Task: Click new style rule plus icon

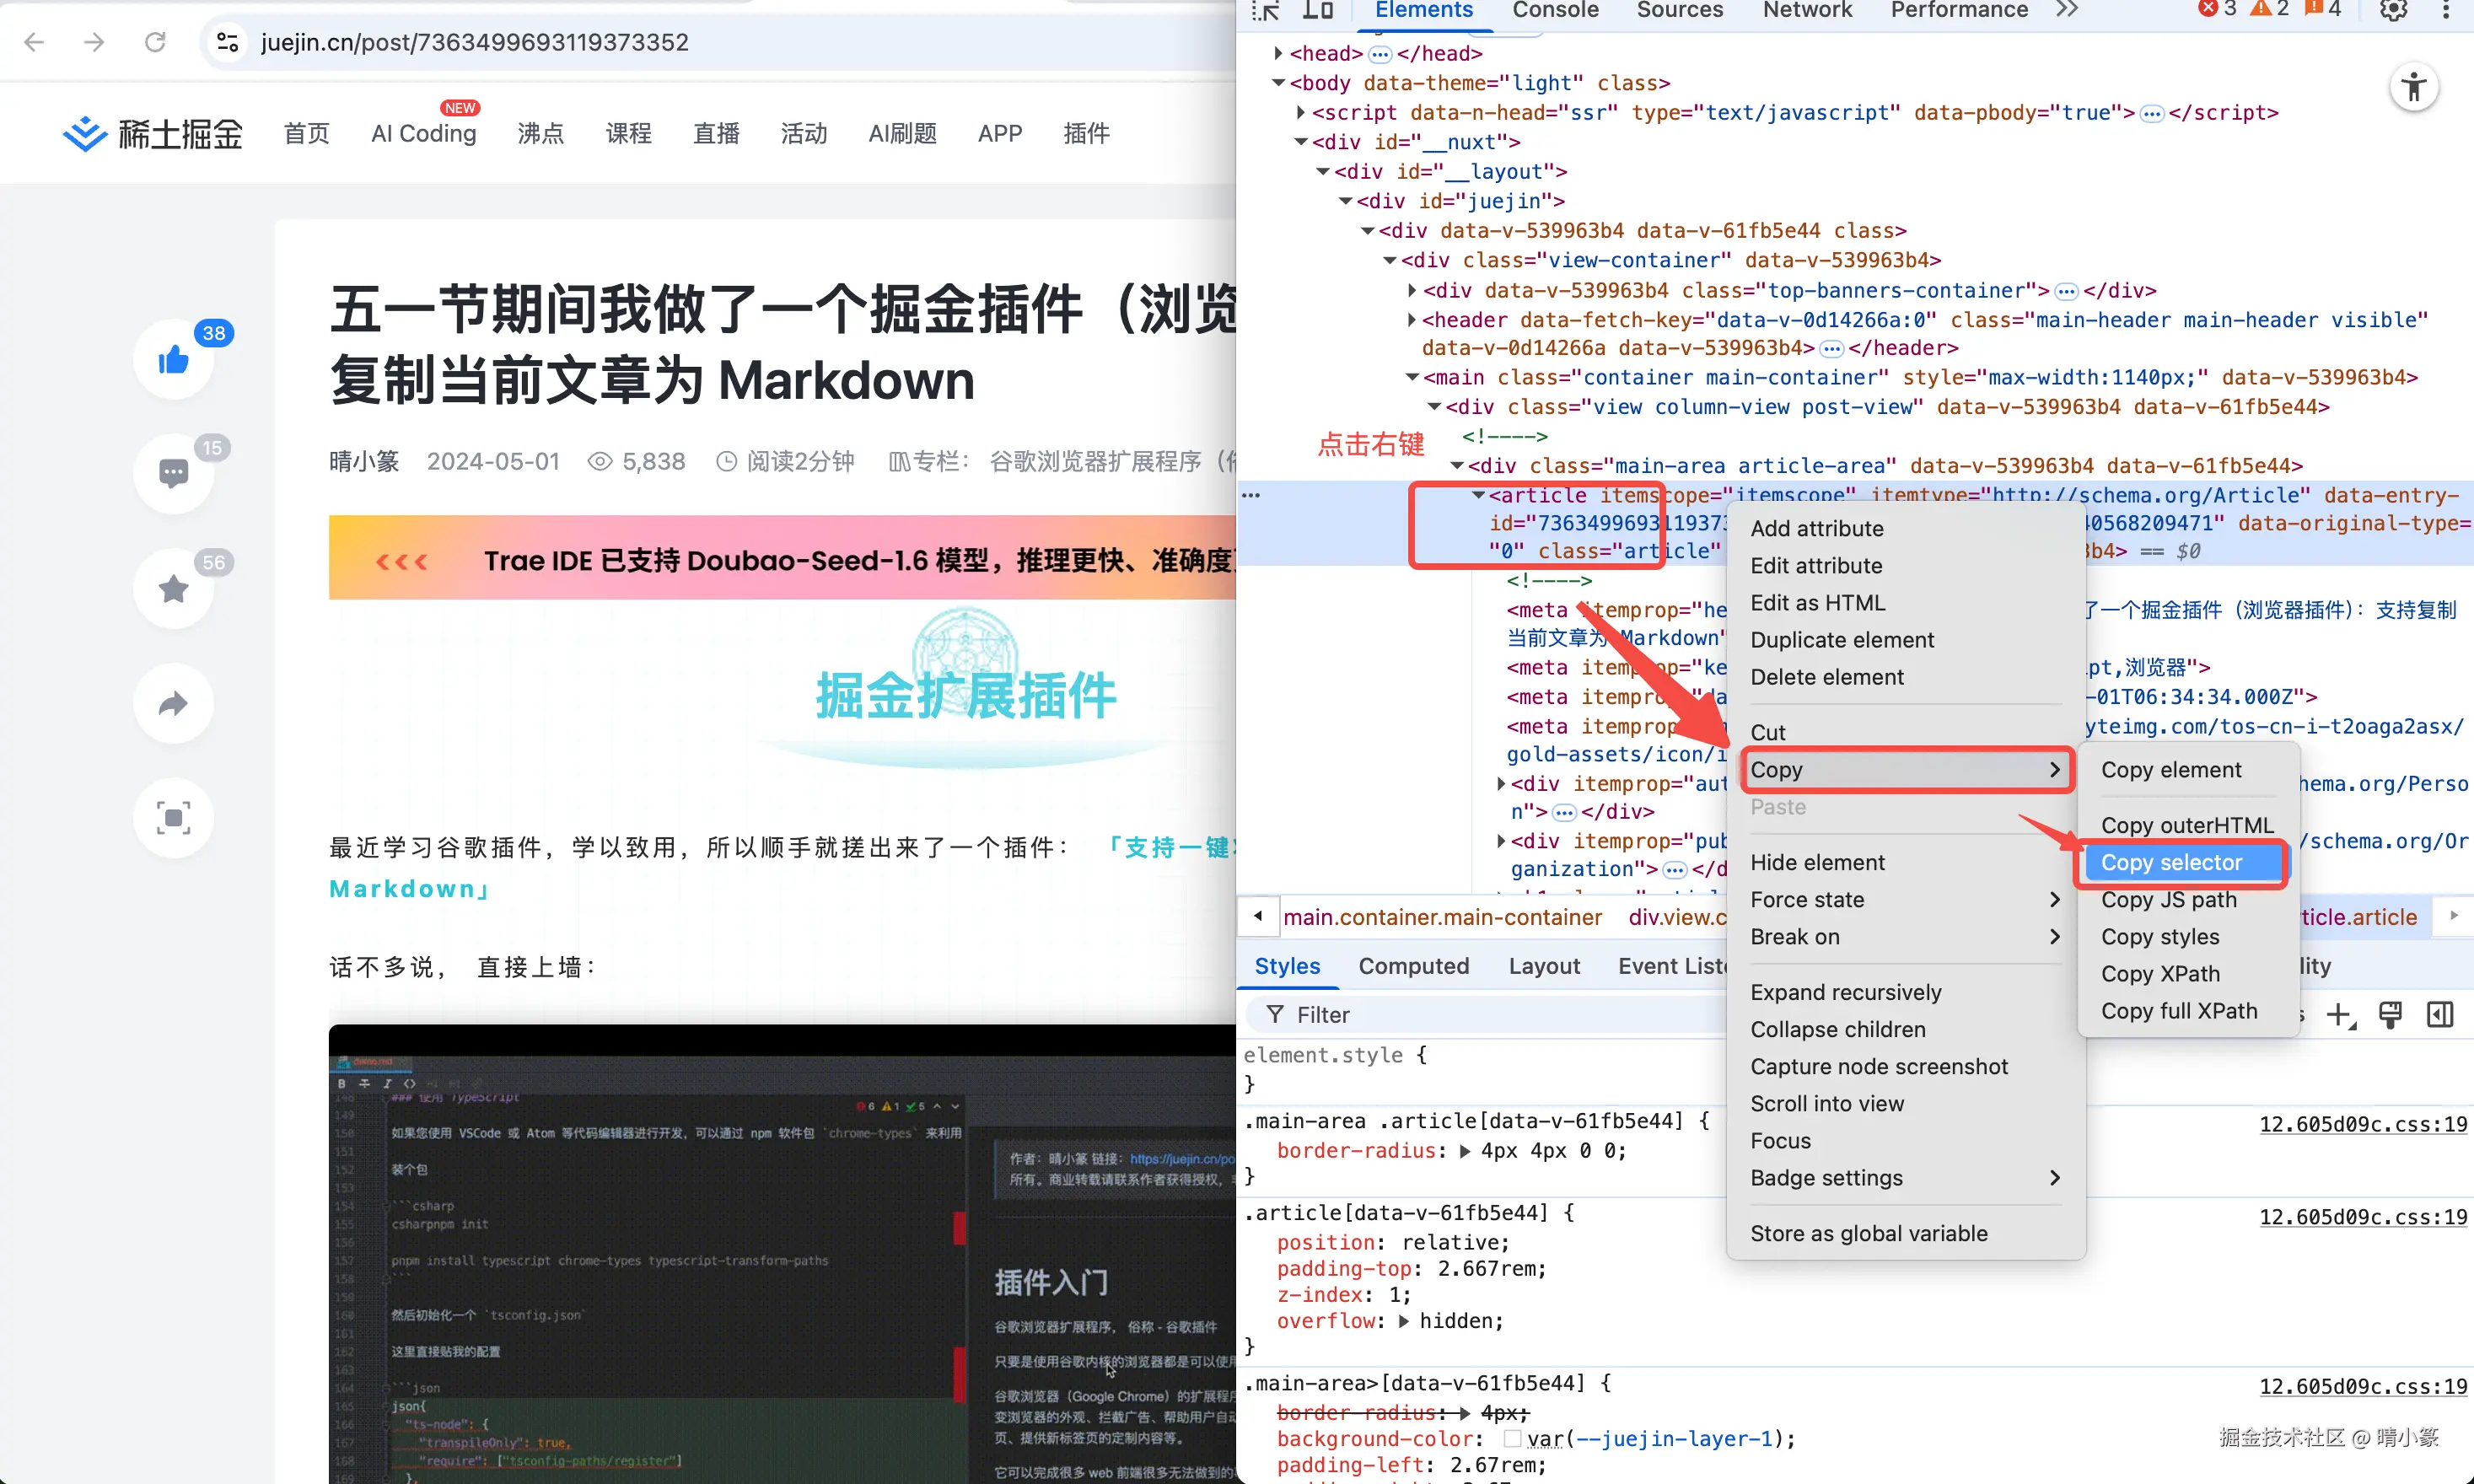Action: (x=2340, y=1015)
